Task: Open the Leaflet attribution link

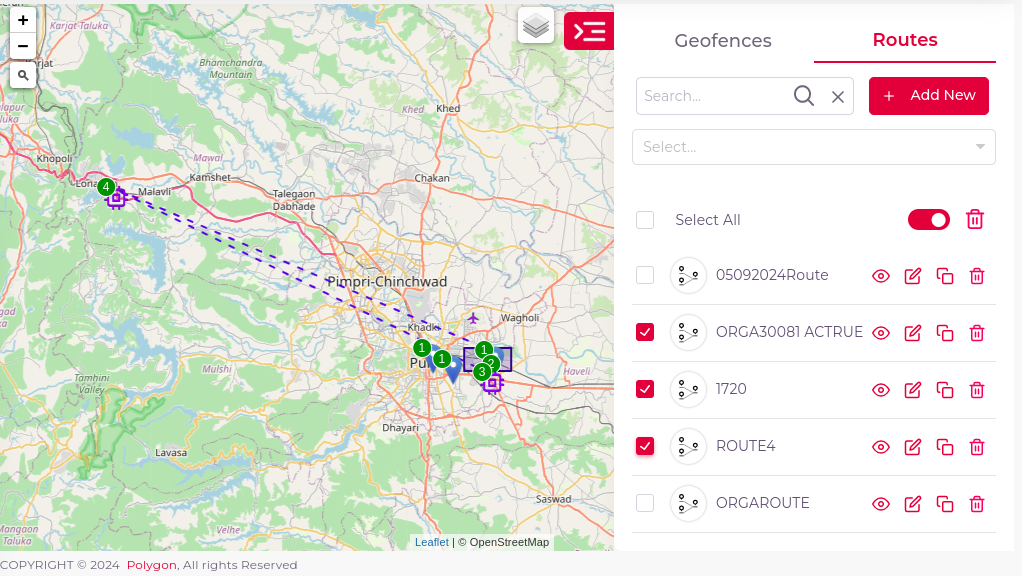Action: [431, 542]
